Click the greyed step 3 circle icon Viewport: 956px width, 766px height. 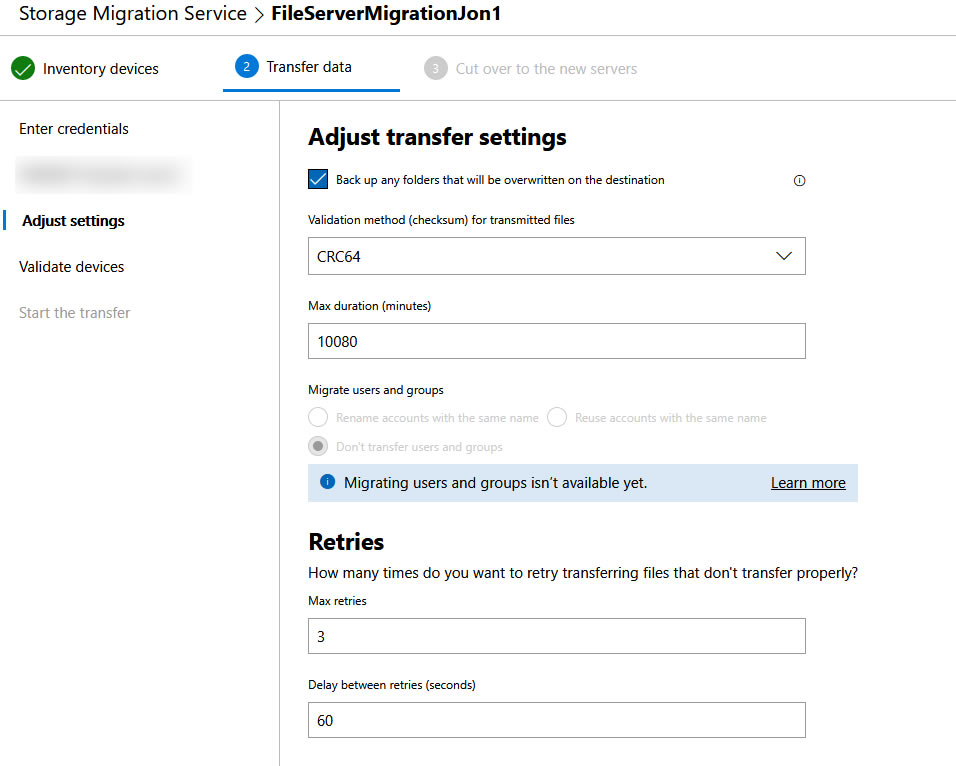(435, 68)
